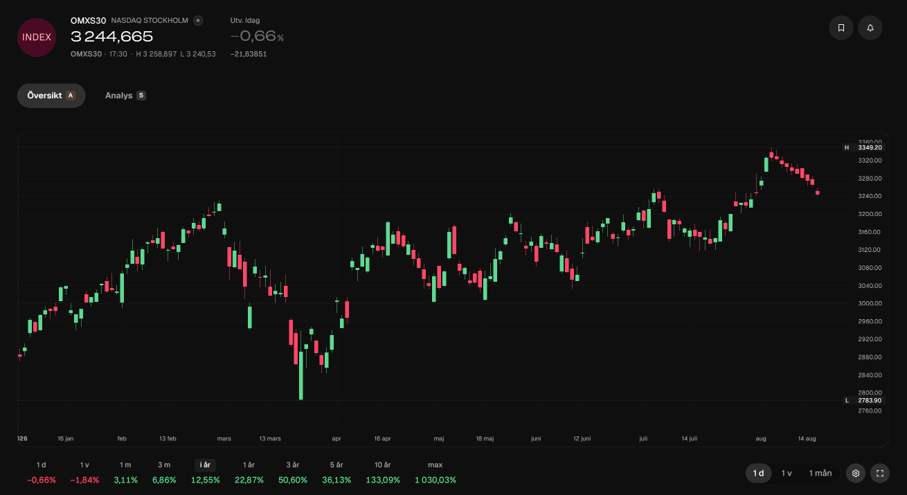
Task: Click the 12,55% year-to-date return
Action: 205,480
